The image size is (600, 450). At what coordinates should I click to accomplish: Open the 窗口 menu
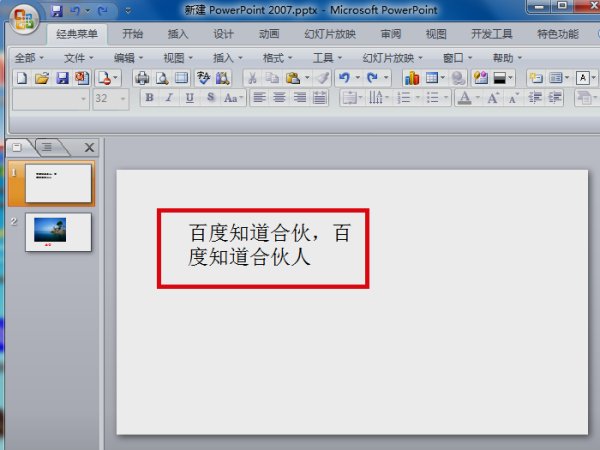tap(457, 58)
